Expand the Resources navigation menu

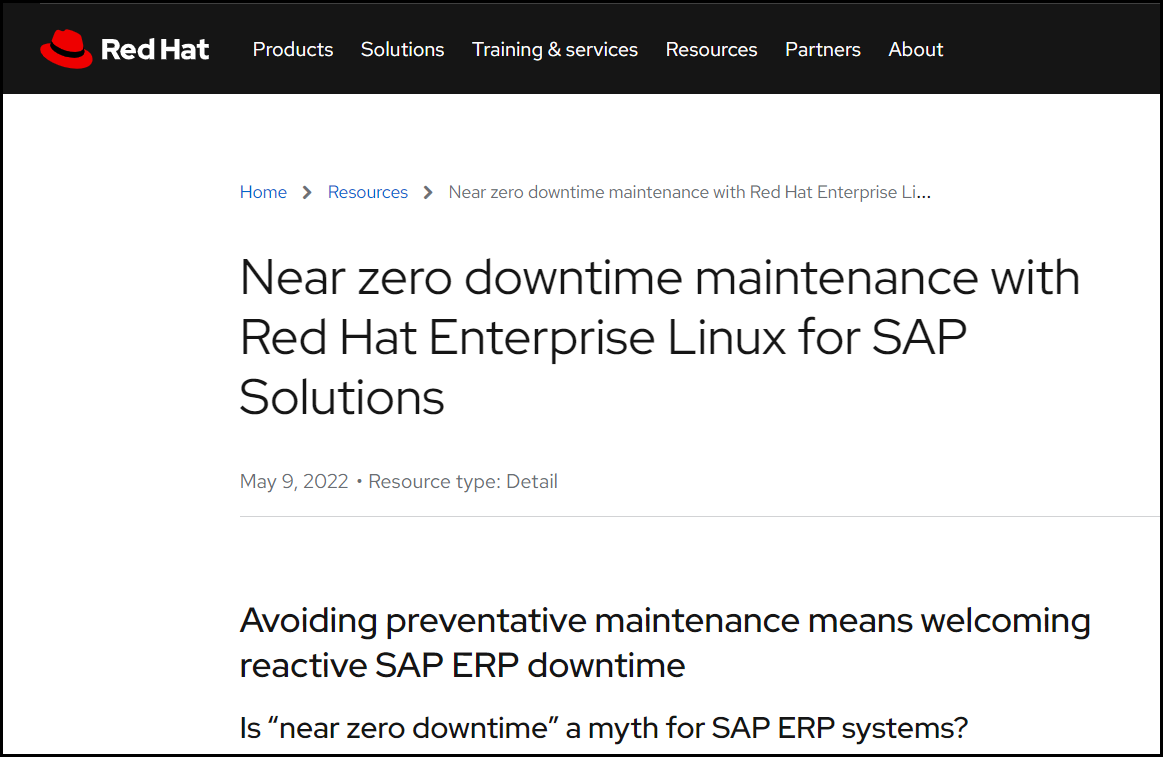(711, 50)
